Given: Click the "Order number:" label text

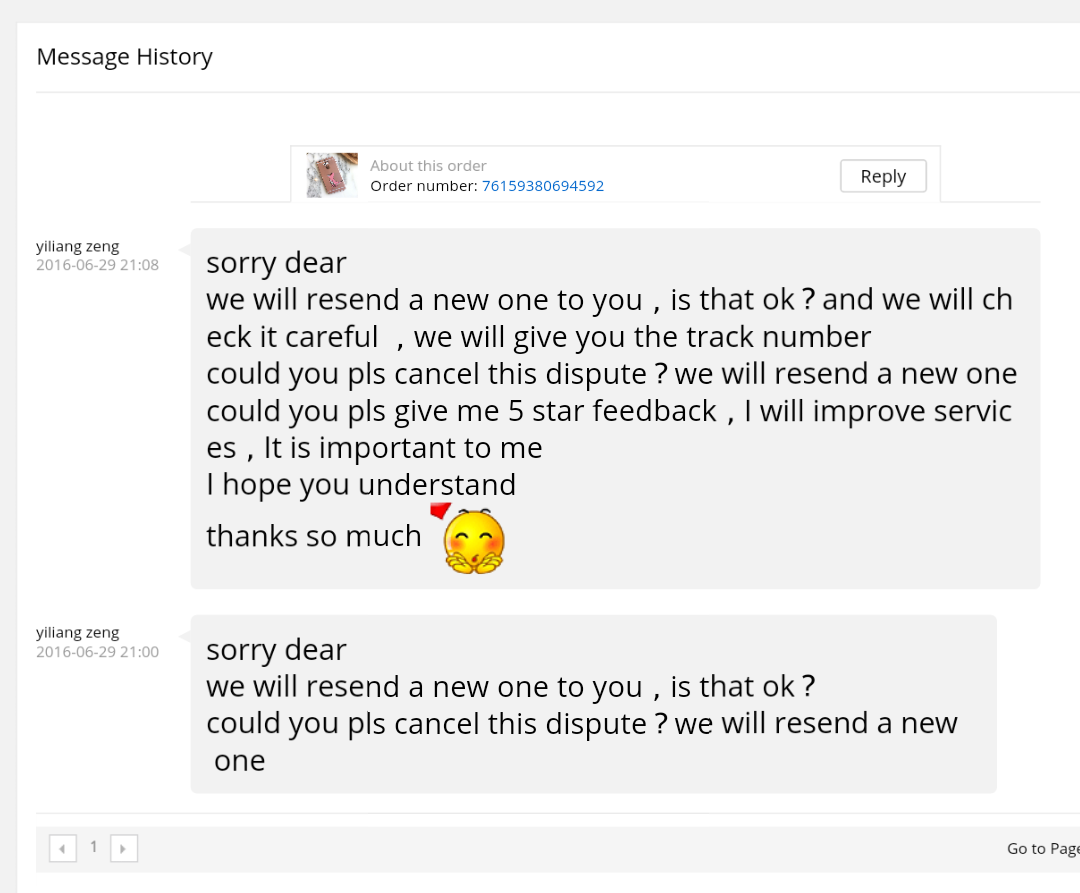Looking at the screenshot, I should click(424, 186).
